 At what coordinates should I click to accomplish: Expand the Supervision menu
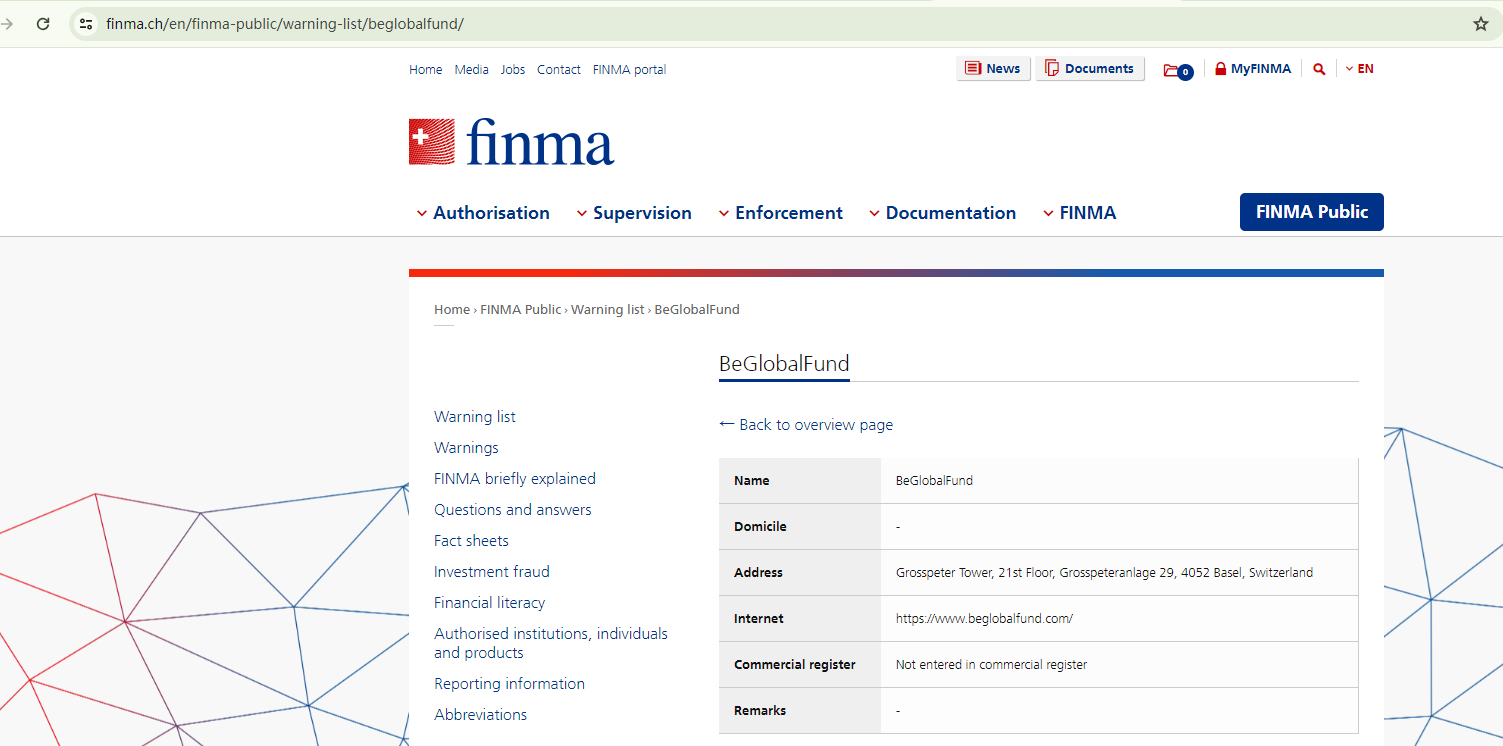(x=634, y=213)
